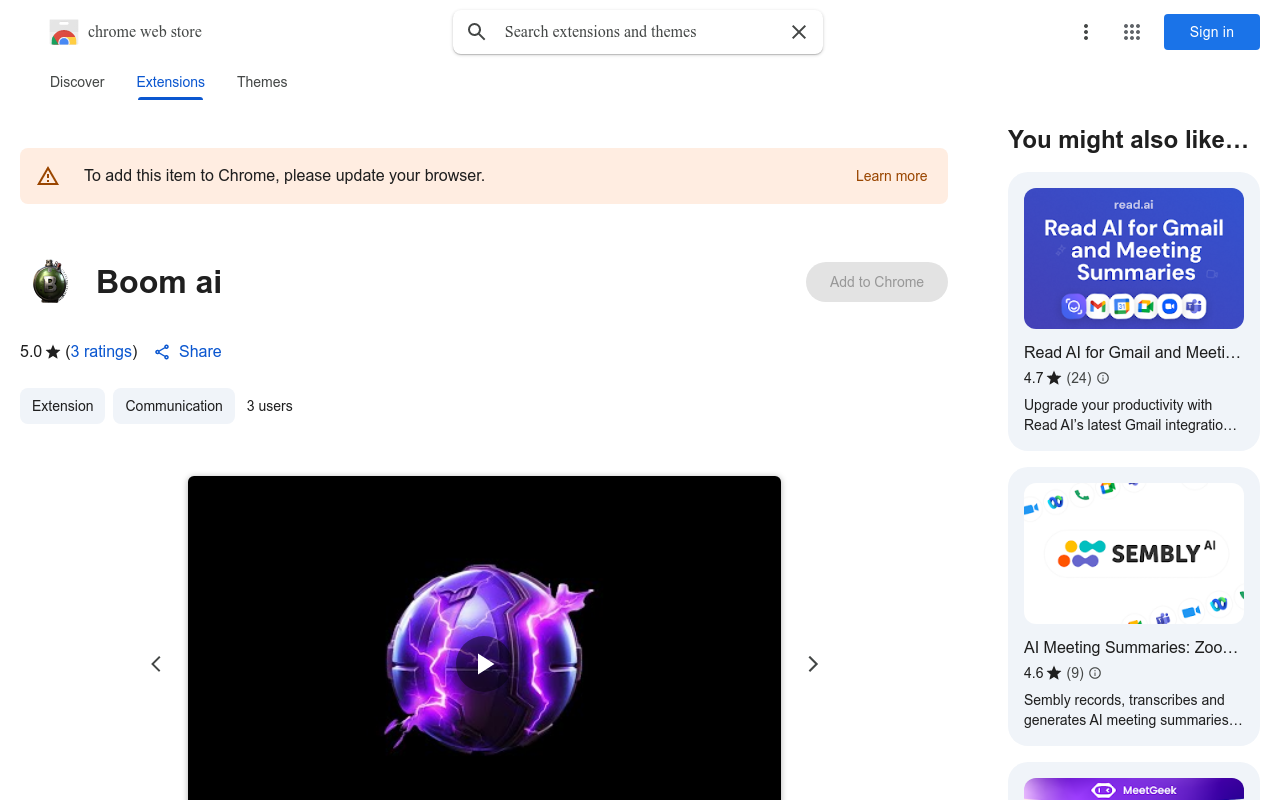The height and width of the screenshot is (800, 1280).
Task: Show previous slide with left arrow
Action: 156,664
